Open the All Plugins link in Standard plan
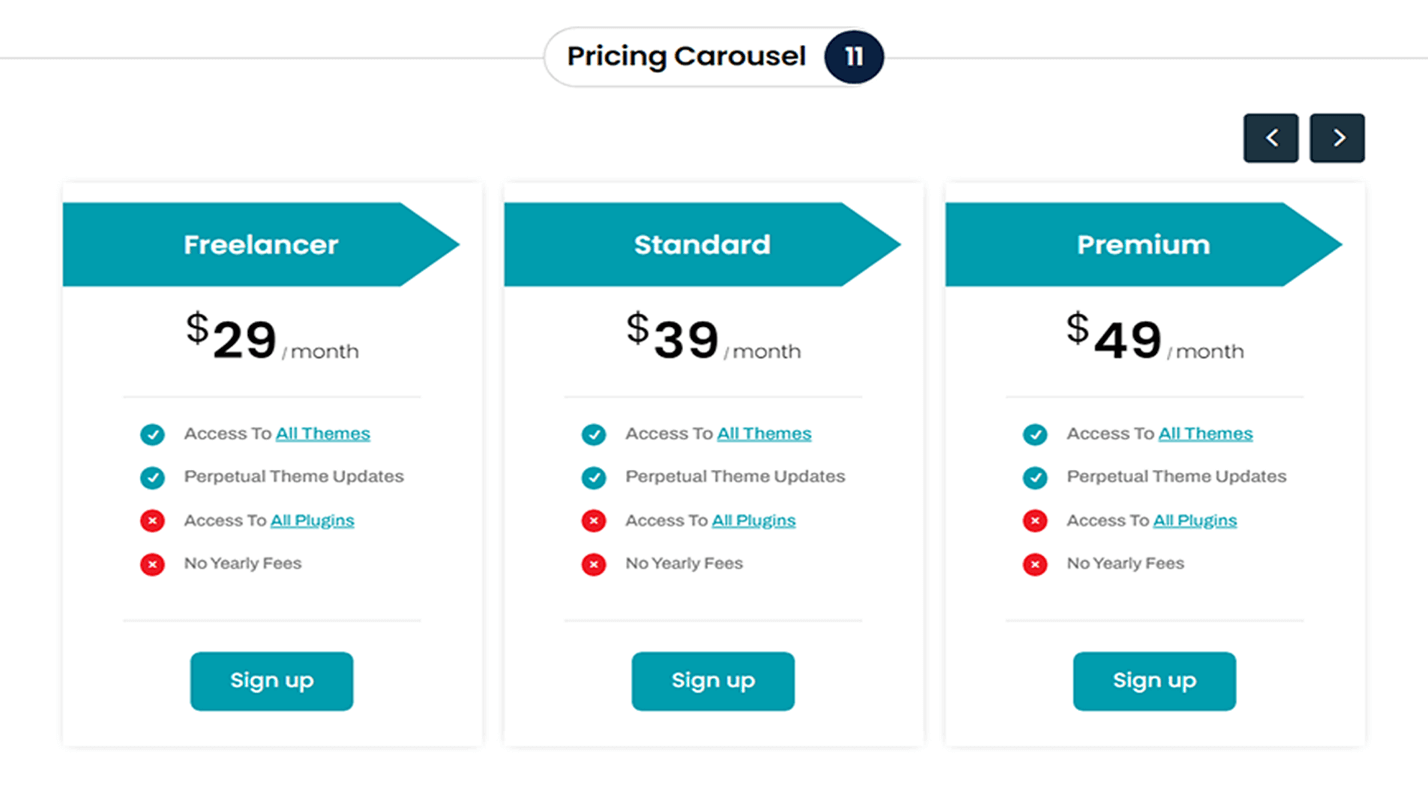This screenshot has height=797, width=1428. (754, 521)
